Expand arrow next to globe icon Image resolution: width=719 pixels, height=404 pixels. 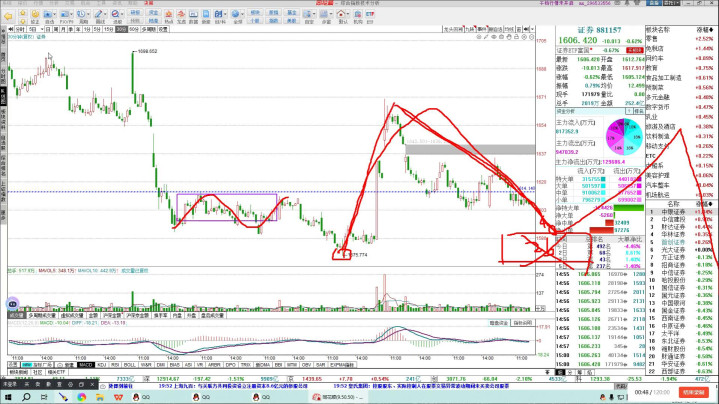point(243,15)
